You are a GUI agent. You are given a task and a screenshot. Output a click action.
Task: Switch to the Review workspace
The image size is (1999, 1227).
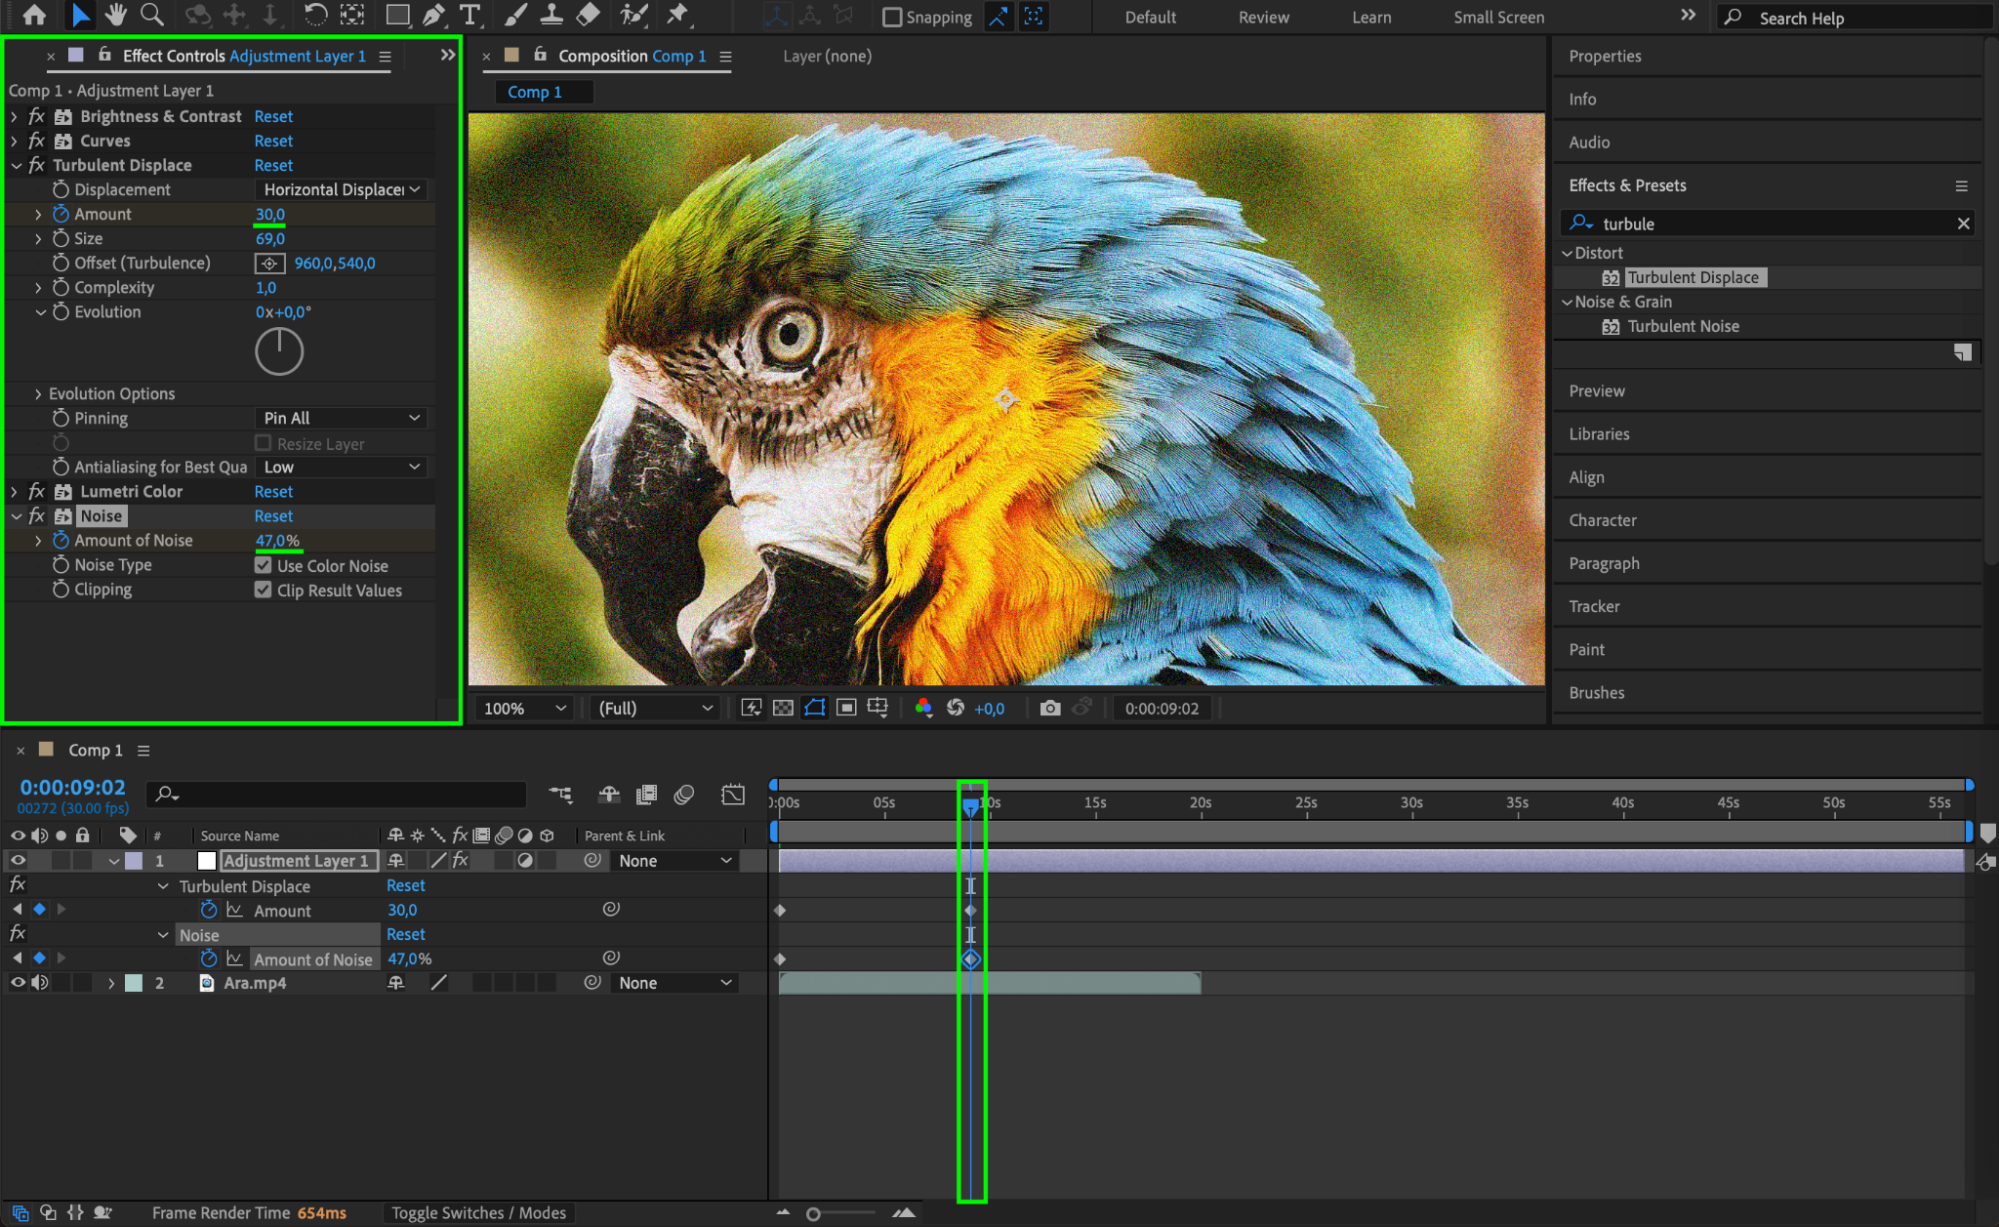(x=1263, y=17)
